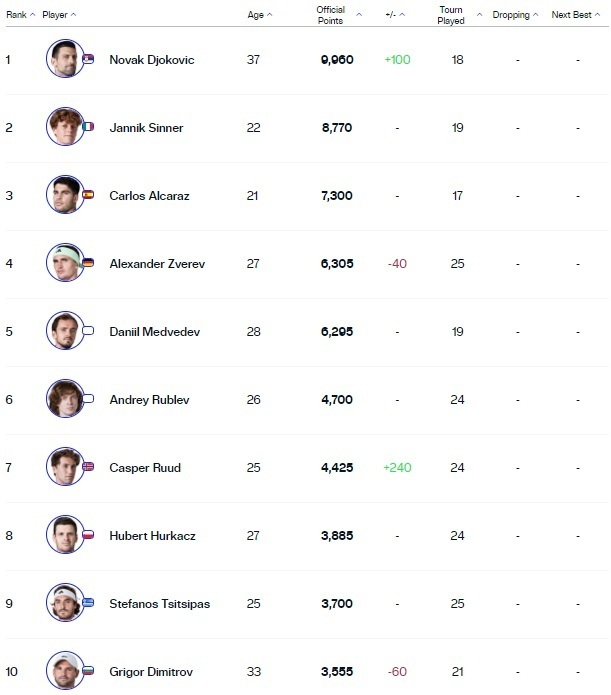Screen dimensions: 611x695
Task: Sort by Next Best column
Action: point(573,15)
